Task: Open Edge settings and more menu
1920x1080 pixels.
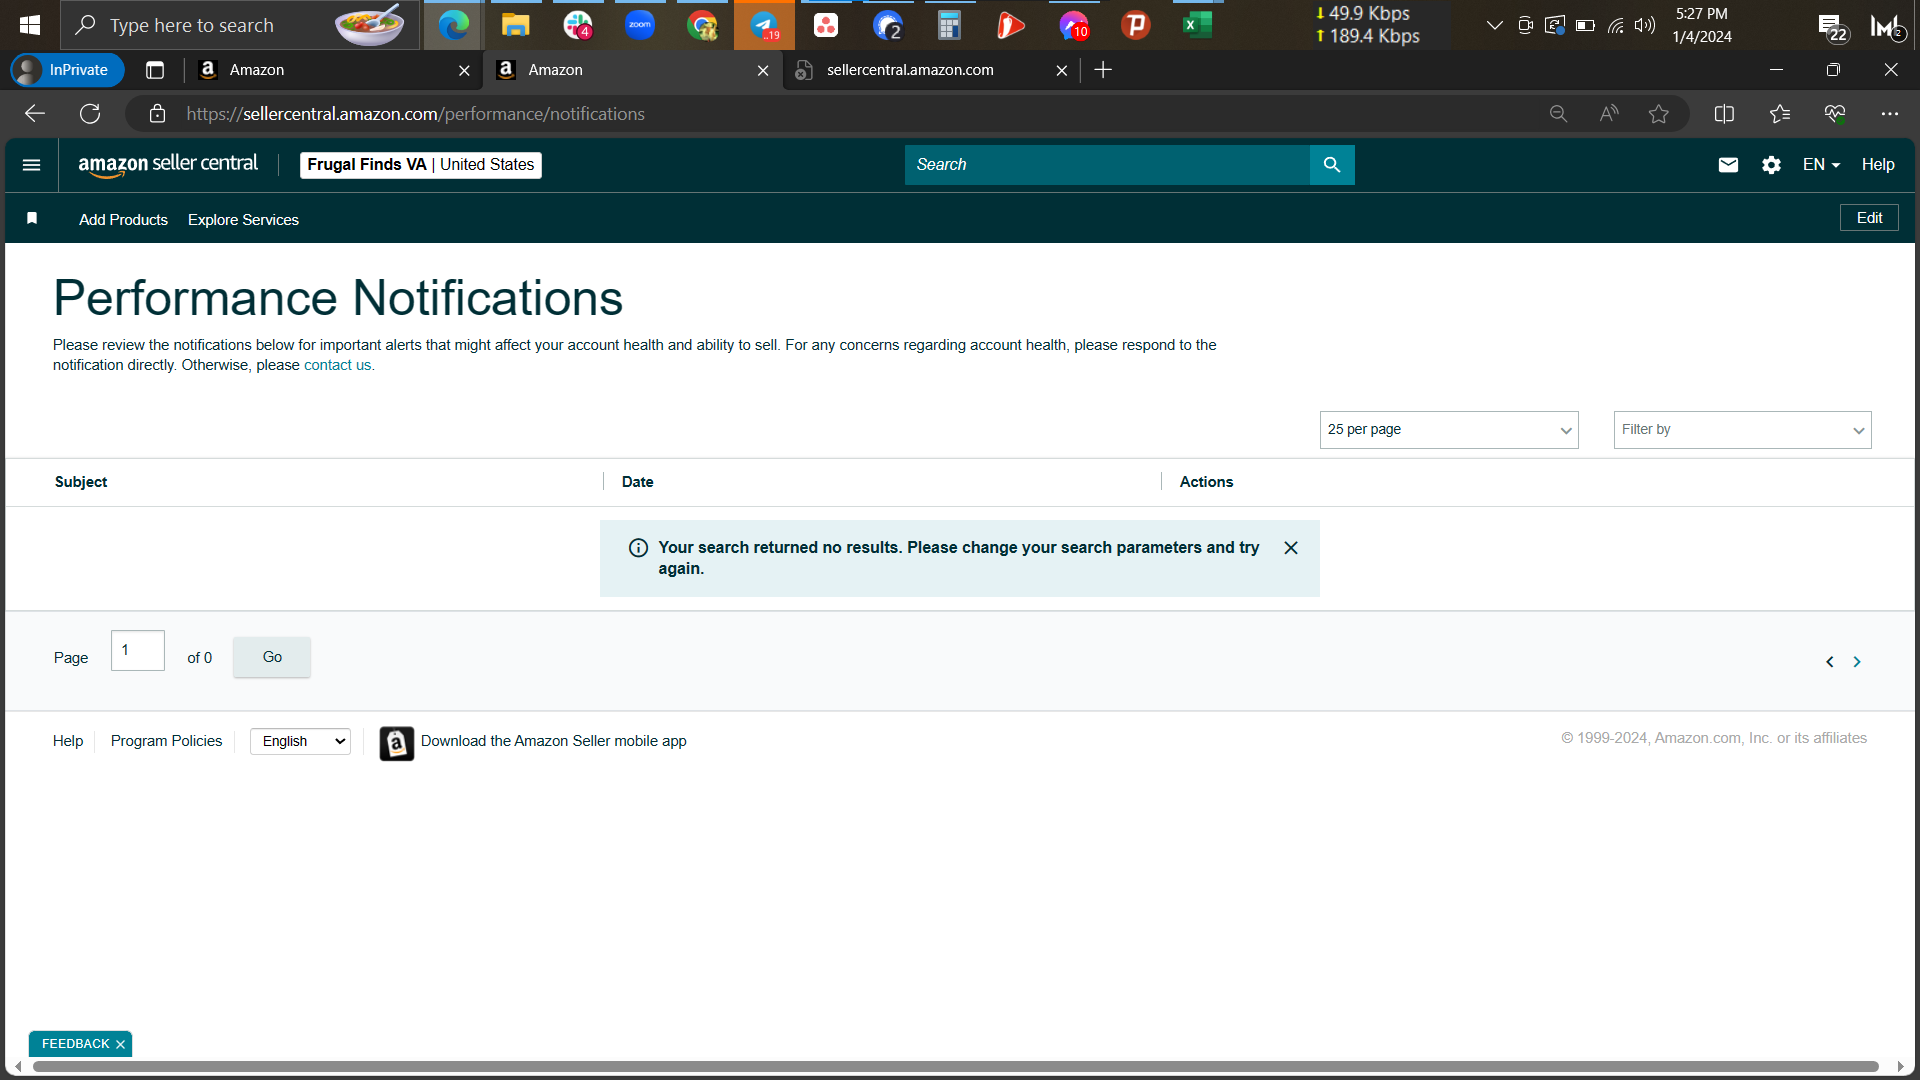Action: coord(1889,114)
